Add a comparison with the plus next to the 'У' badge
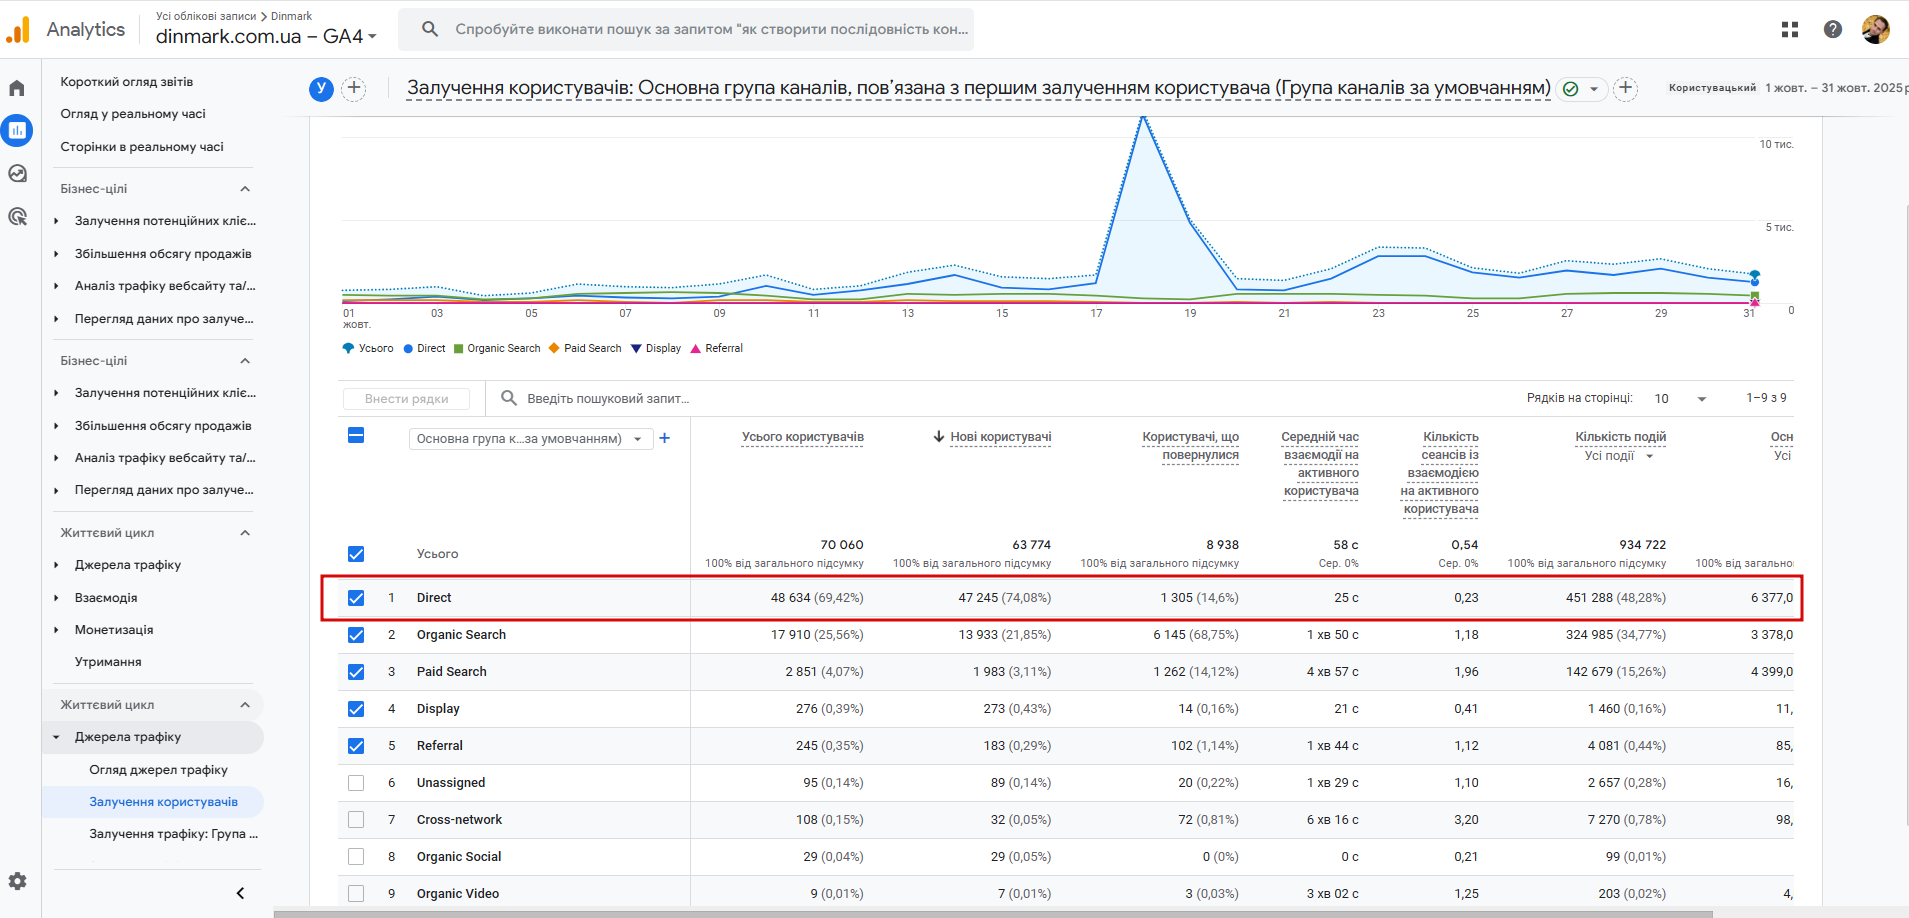The height and width of the screenshot is (918, 1909). pyautogui.click(x=354, y=89)
